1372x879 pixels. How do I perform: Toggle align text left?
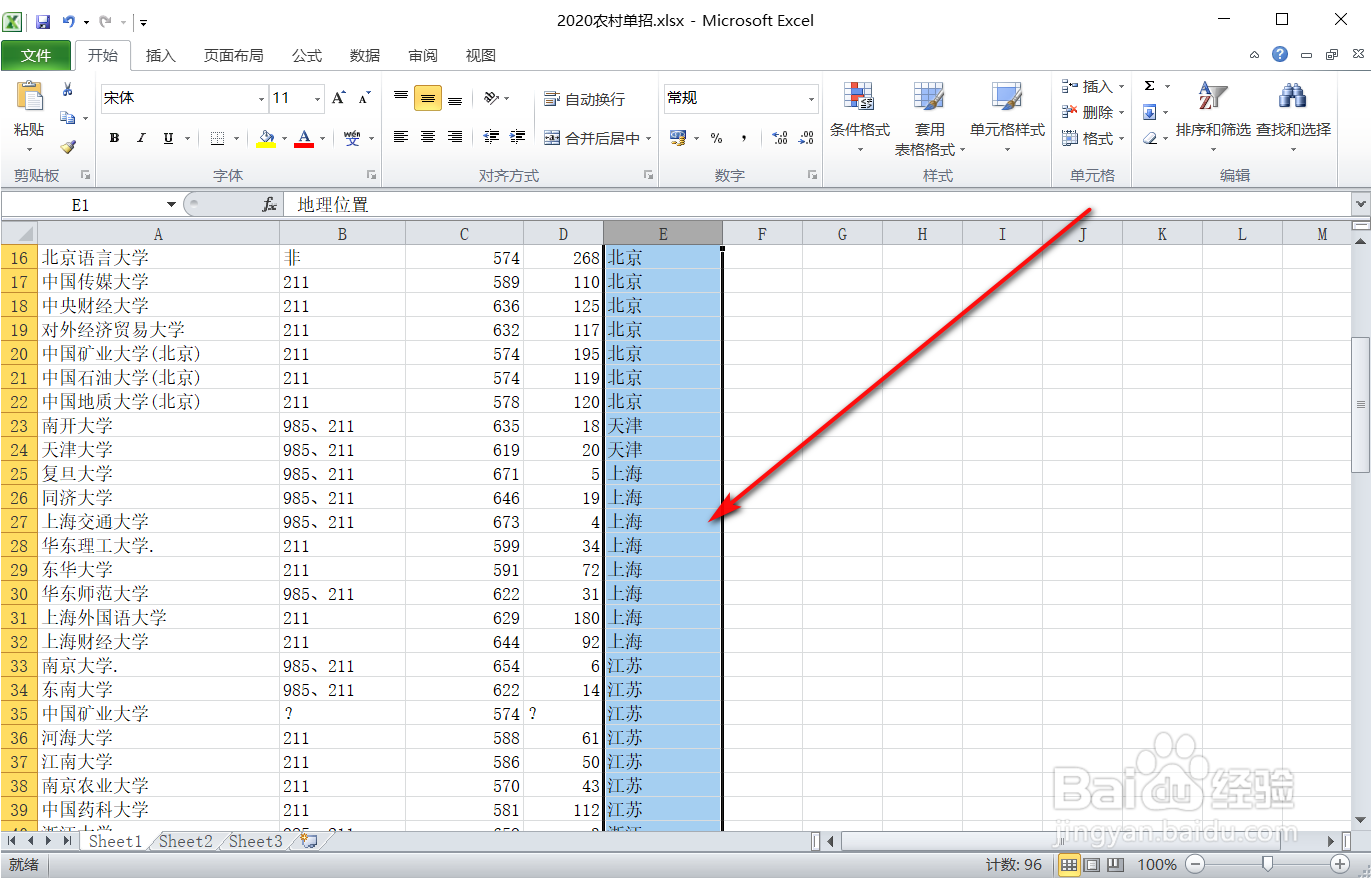click(x=401, y=137)
